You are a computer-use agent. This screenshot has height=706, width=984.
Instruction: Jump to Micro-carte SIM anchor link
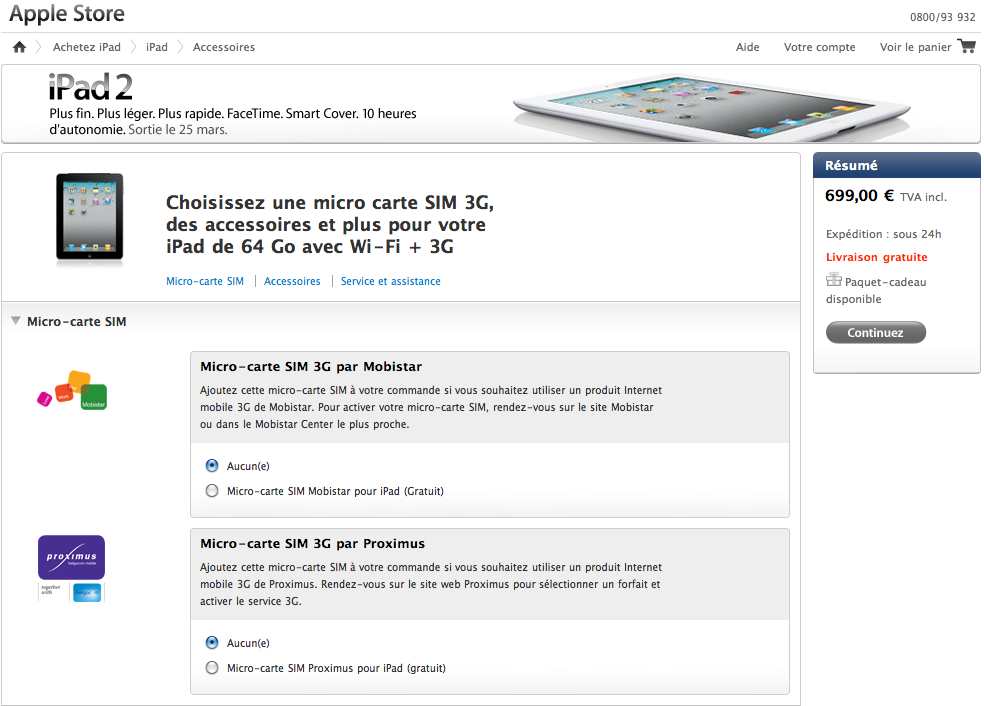pyautogui.click(x=205, y=281)
